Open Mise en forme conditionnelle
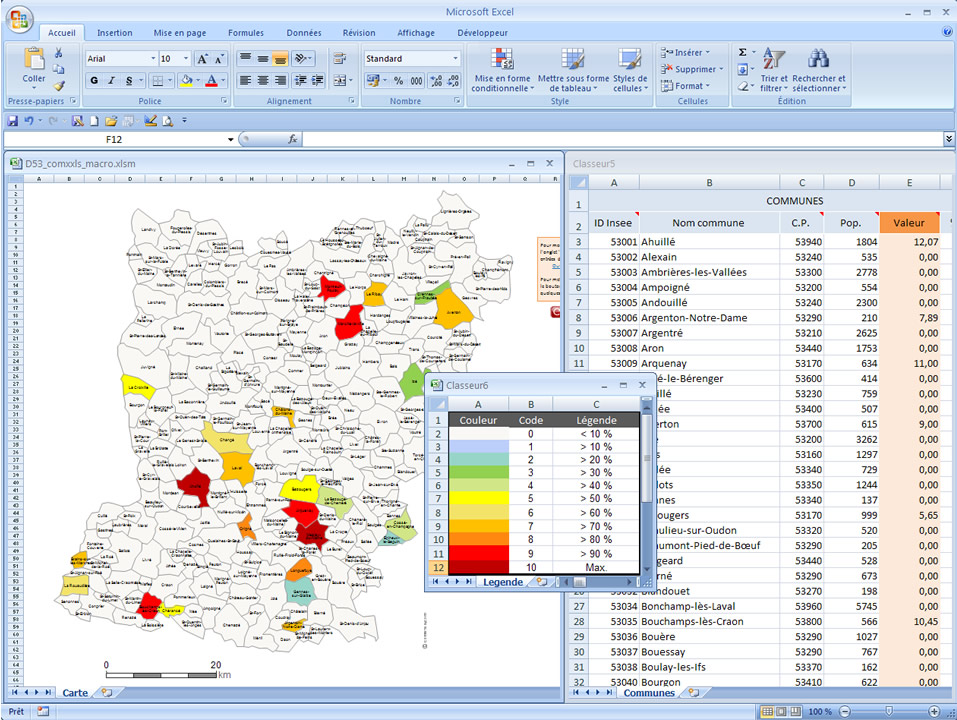 (502, 70)
